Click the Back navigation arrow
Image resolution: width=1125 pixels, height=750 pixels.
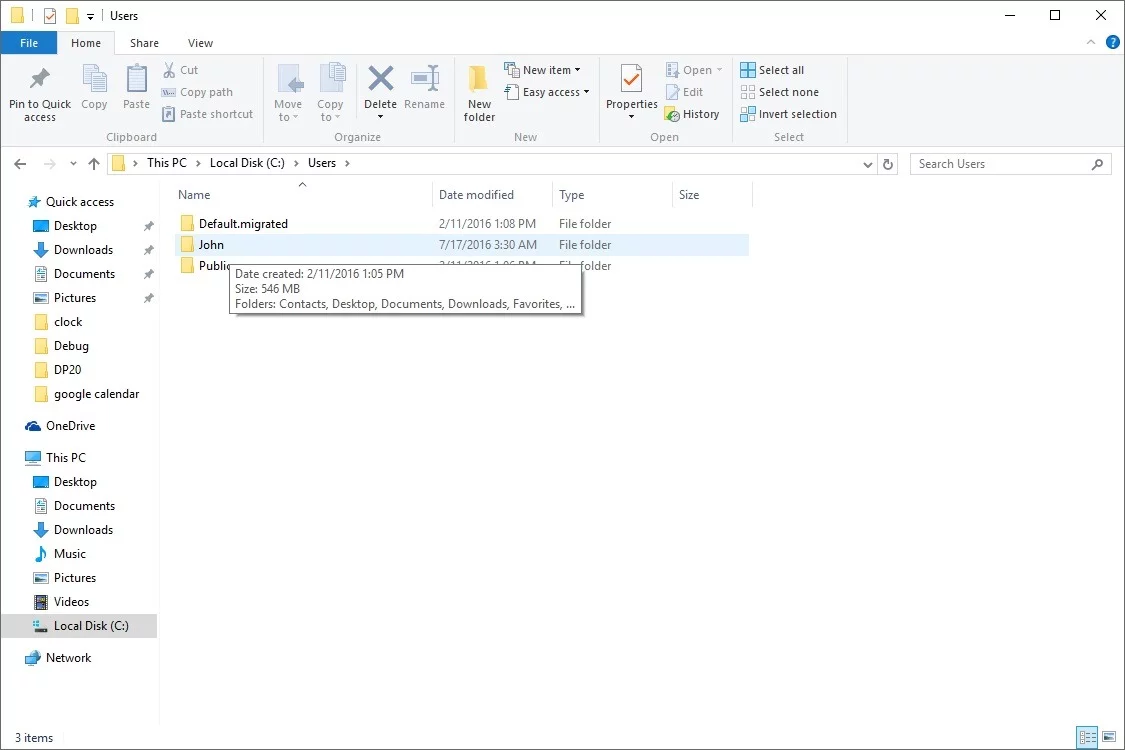20,164
